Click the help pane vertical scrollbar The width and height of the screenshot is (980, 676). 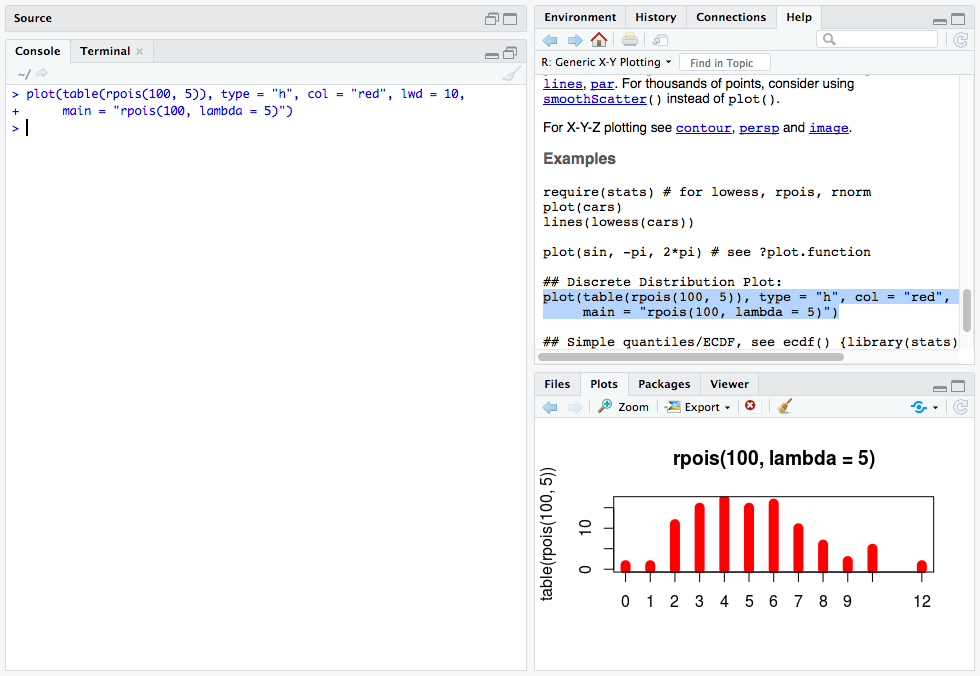pyautogui.click(x=966, y=310)
